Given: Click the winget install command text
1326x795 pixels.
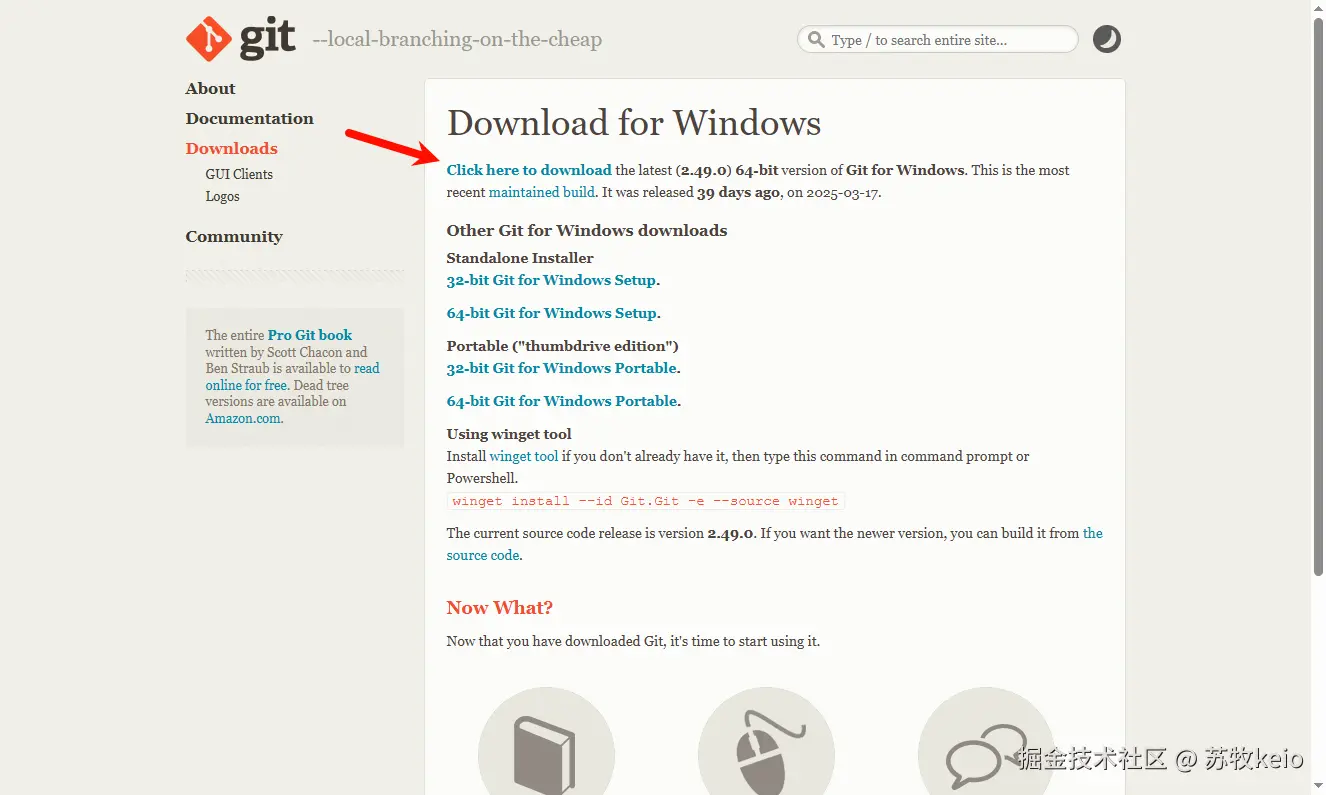Looking at the screenshot, I should (645, 501).
